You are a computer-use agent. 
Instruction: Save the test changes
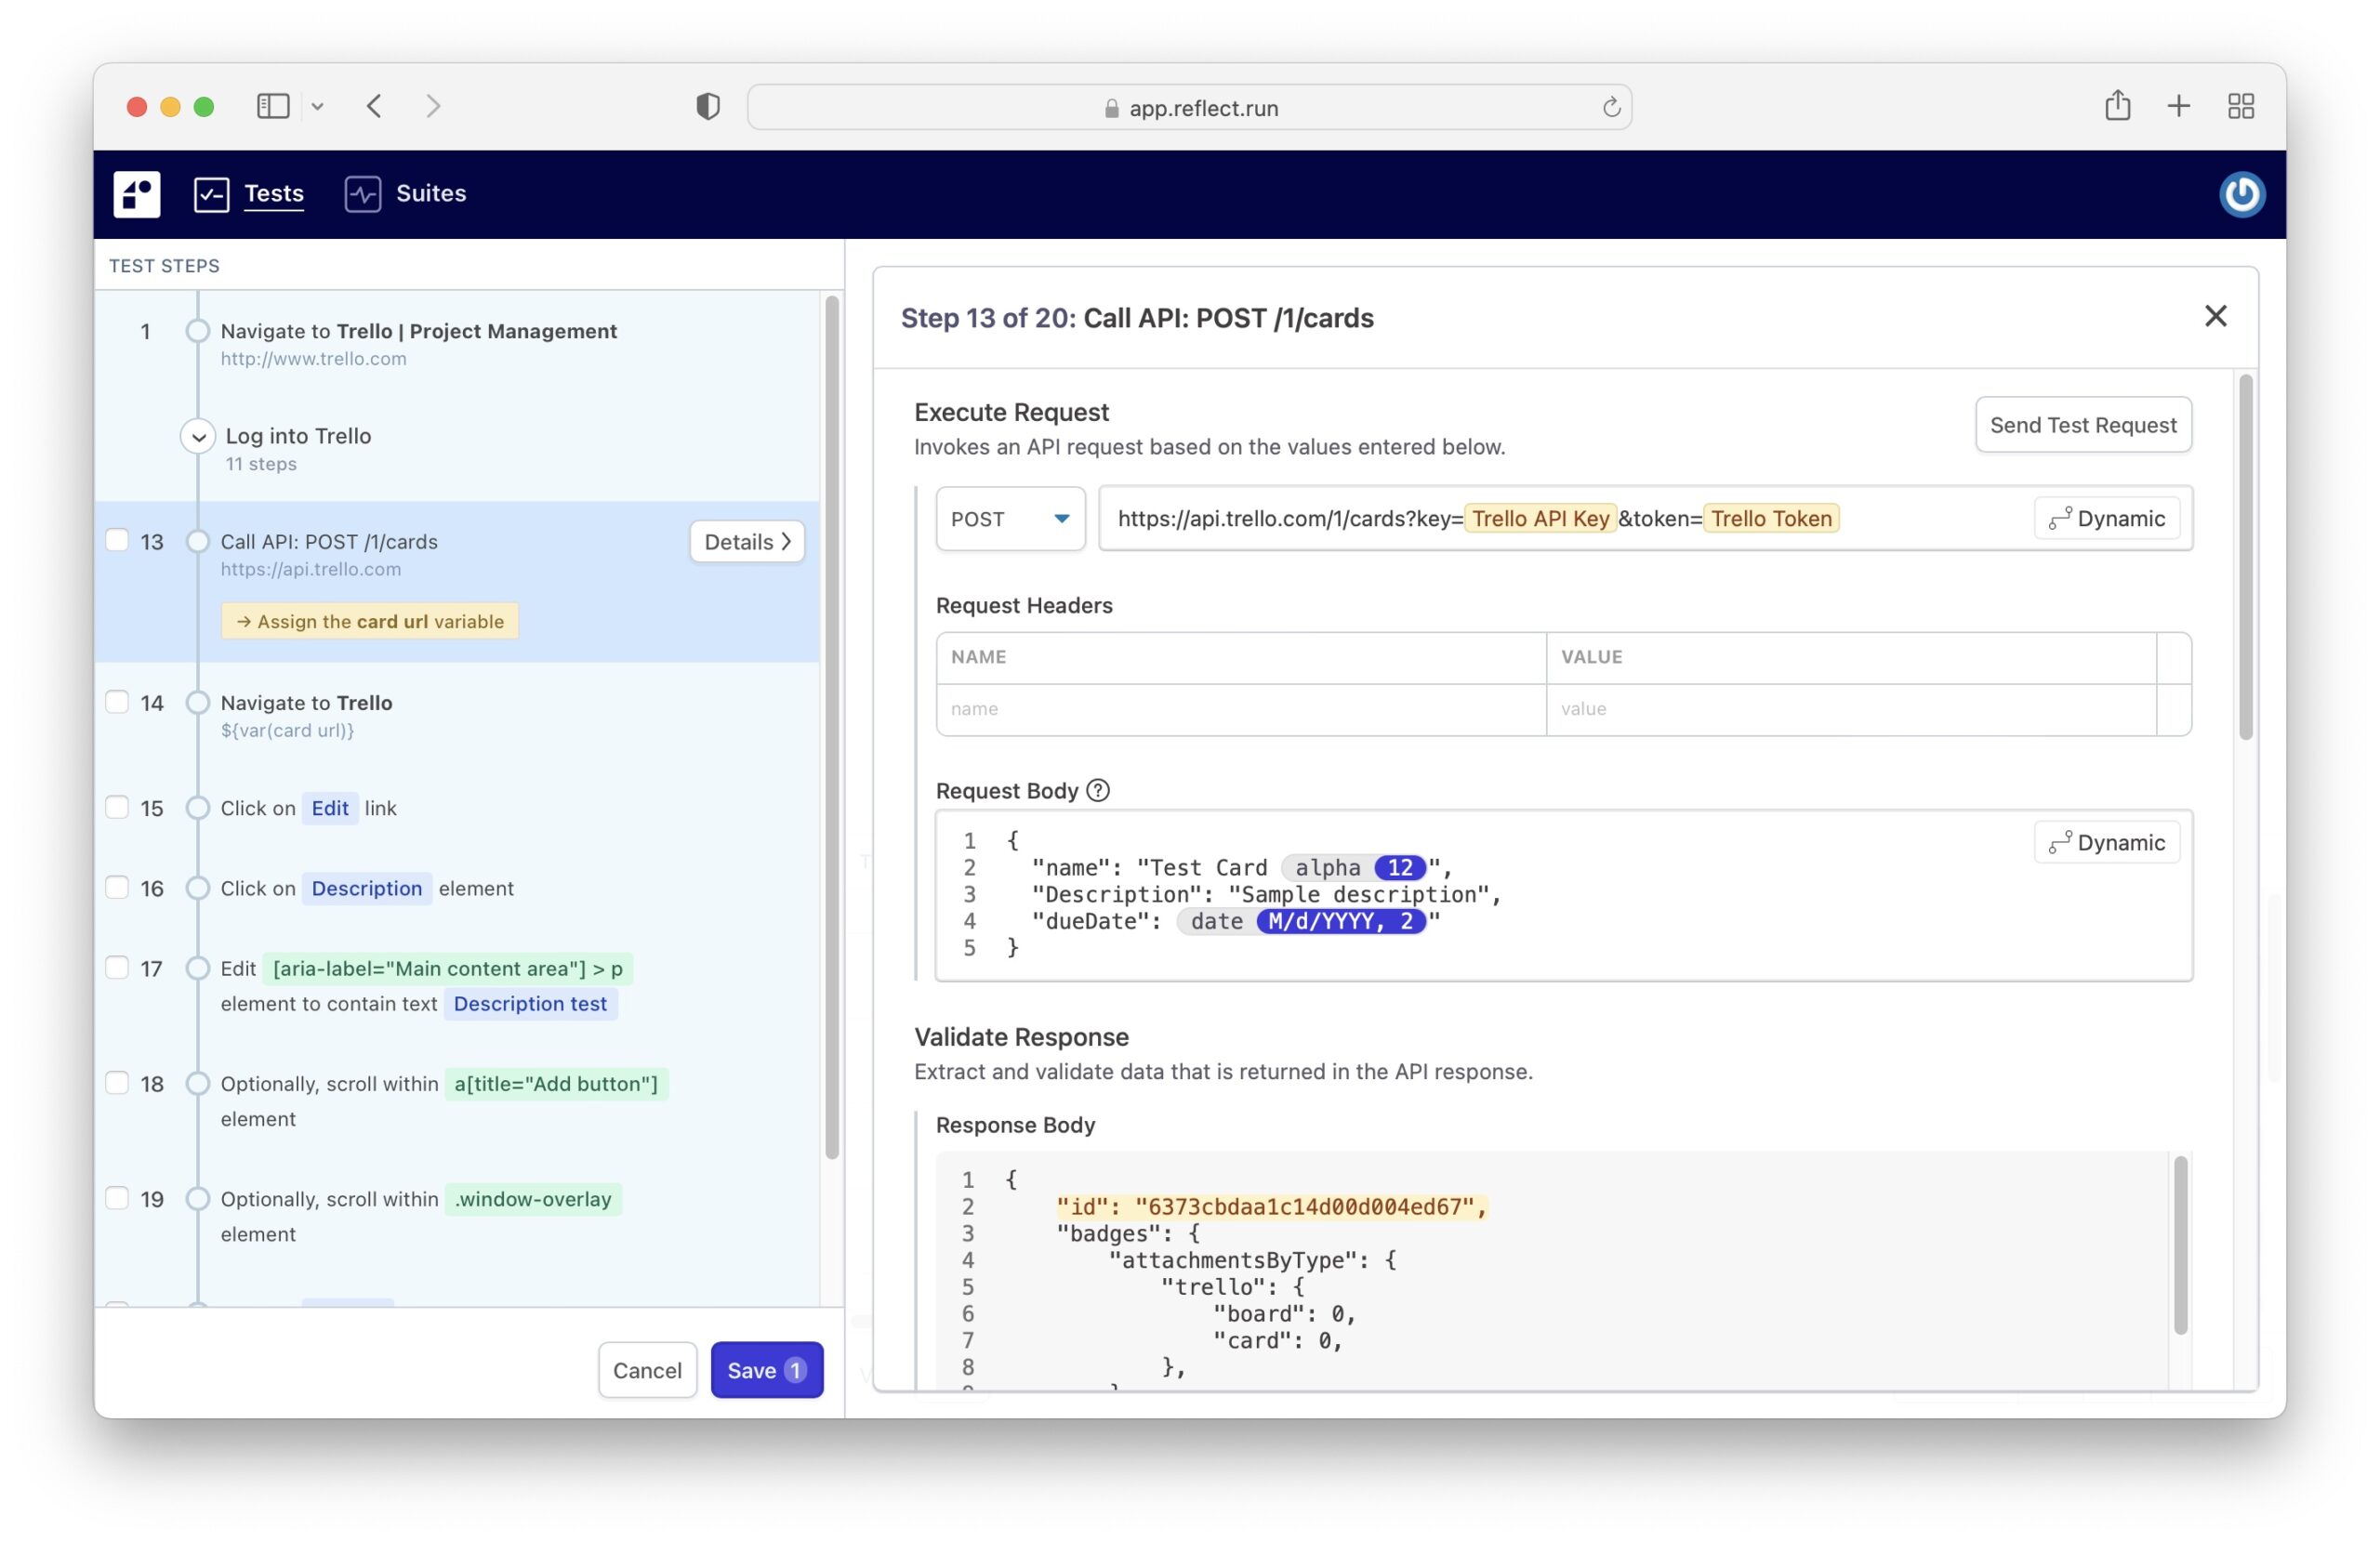coord(766,1370)
